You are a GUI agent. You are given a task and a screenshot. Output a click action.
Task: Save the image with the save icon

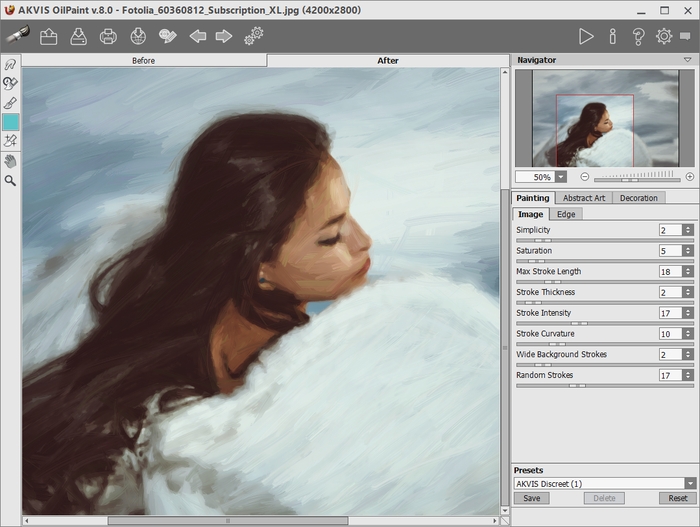(x=79, y=36)
